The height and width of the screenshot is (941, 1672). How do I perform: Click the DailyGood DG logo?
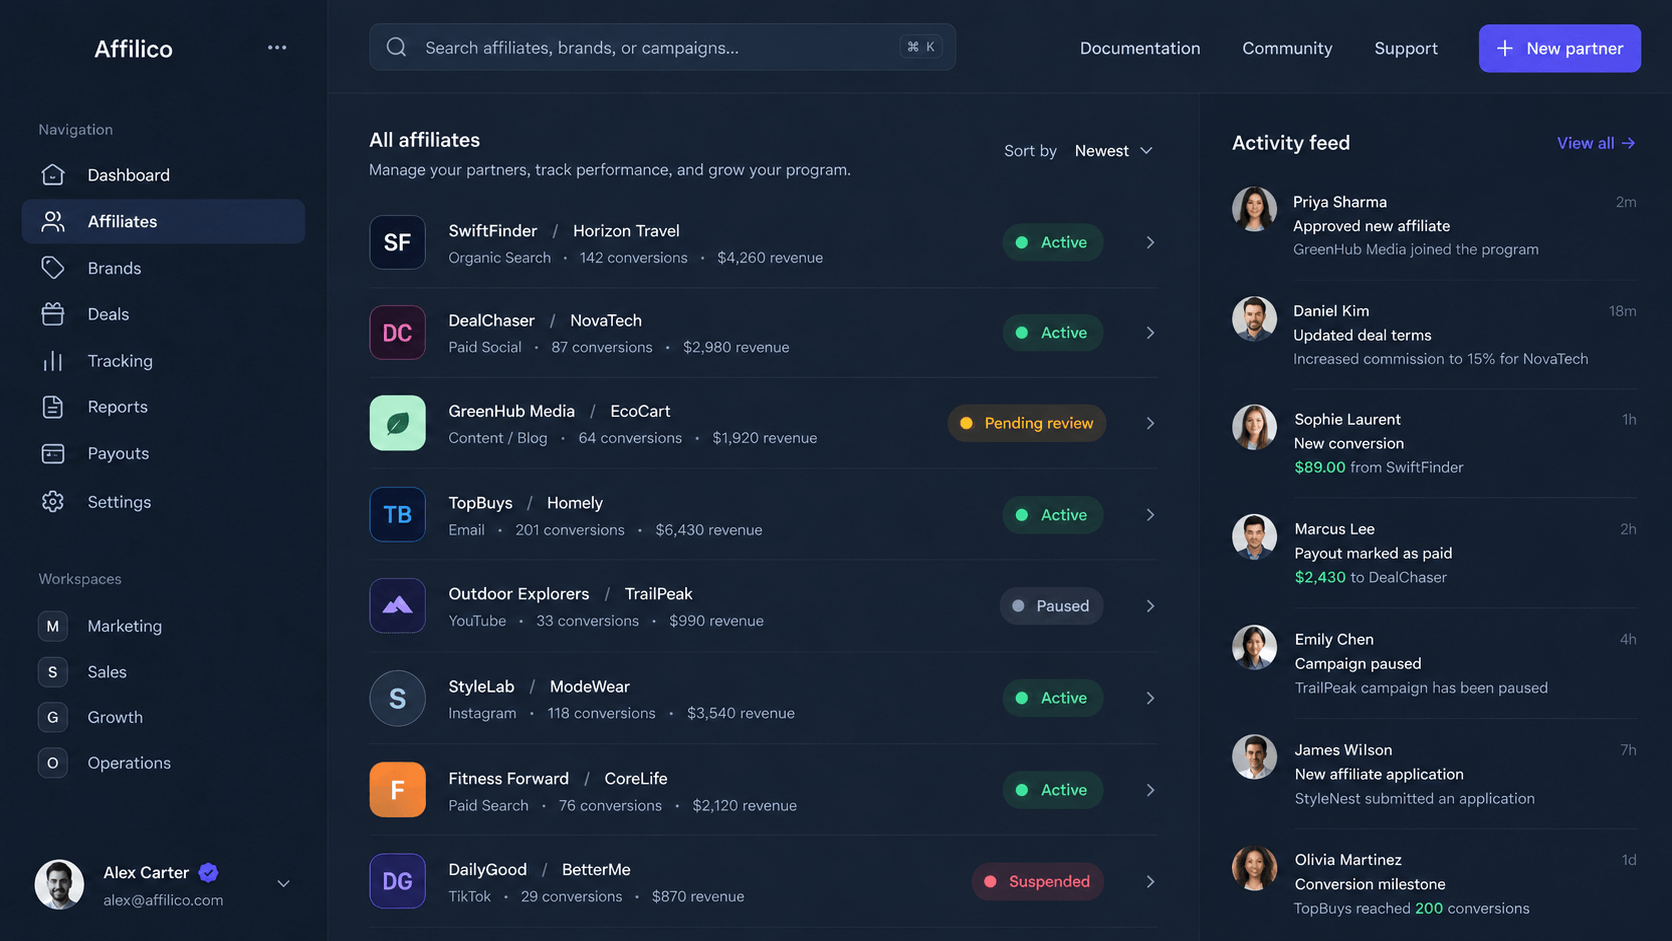tap(397, 881)
